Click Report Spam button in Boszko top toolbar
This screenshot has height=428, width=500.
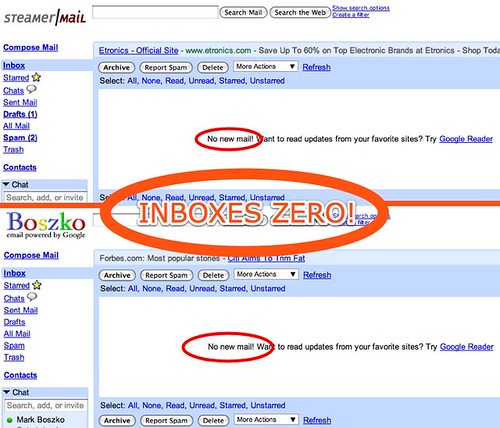166,275
